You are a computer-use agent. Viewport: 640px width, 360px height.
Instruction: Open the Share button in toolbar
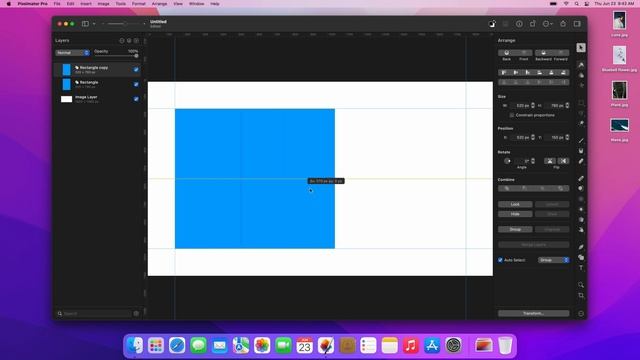pos(563,24)
